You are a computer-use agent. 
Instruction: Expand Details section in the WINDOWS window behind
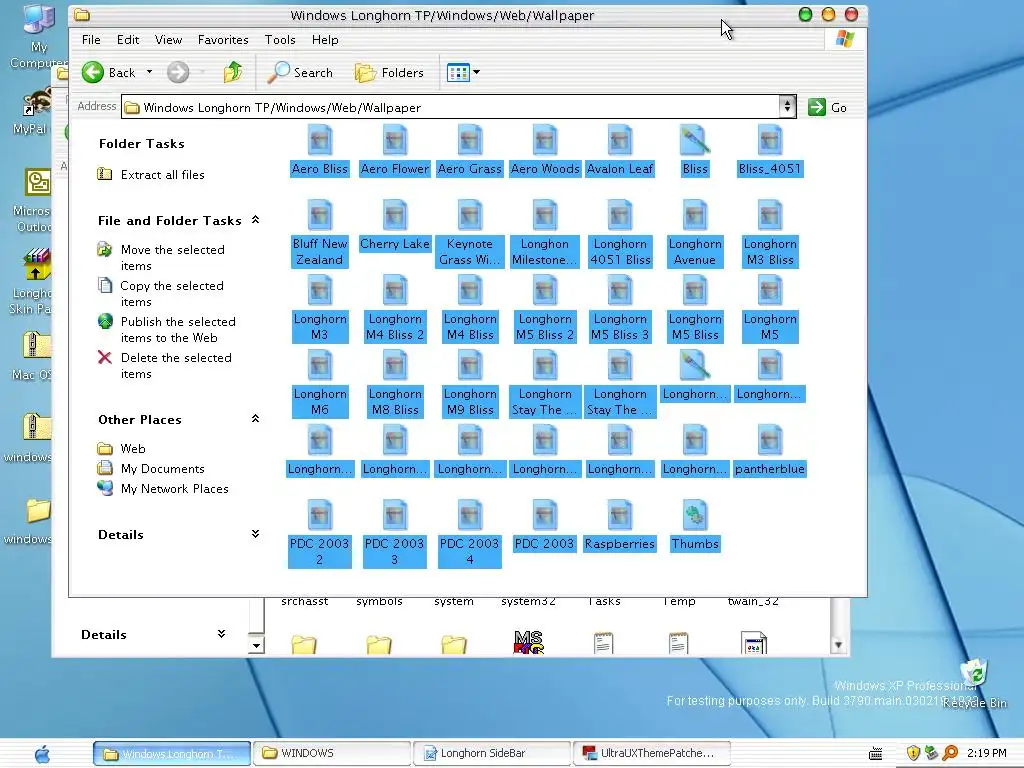tap(221, 634)
